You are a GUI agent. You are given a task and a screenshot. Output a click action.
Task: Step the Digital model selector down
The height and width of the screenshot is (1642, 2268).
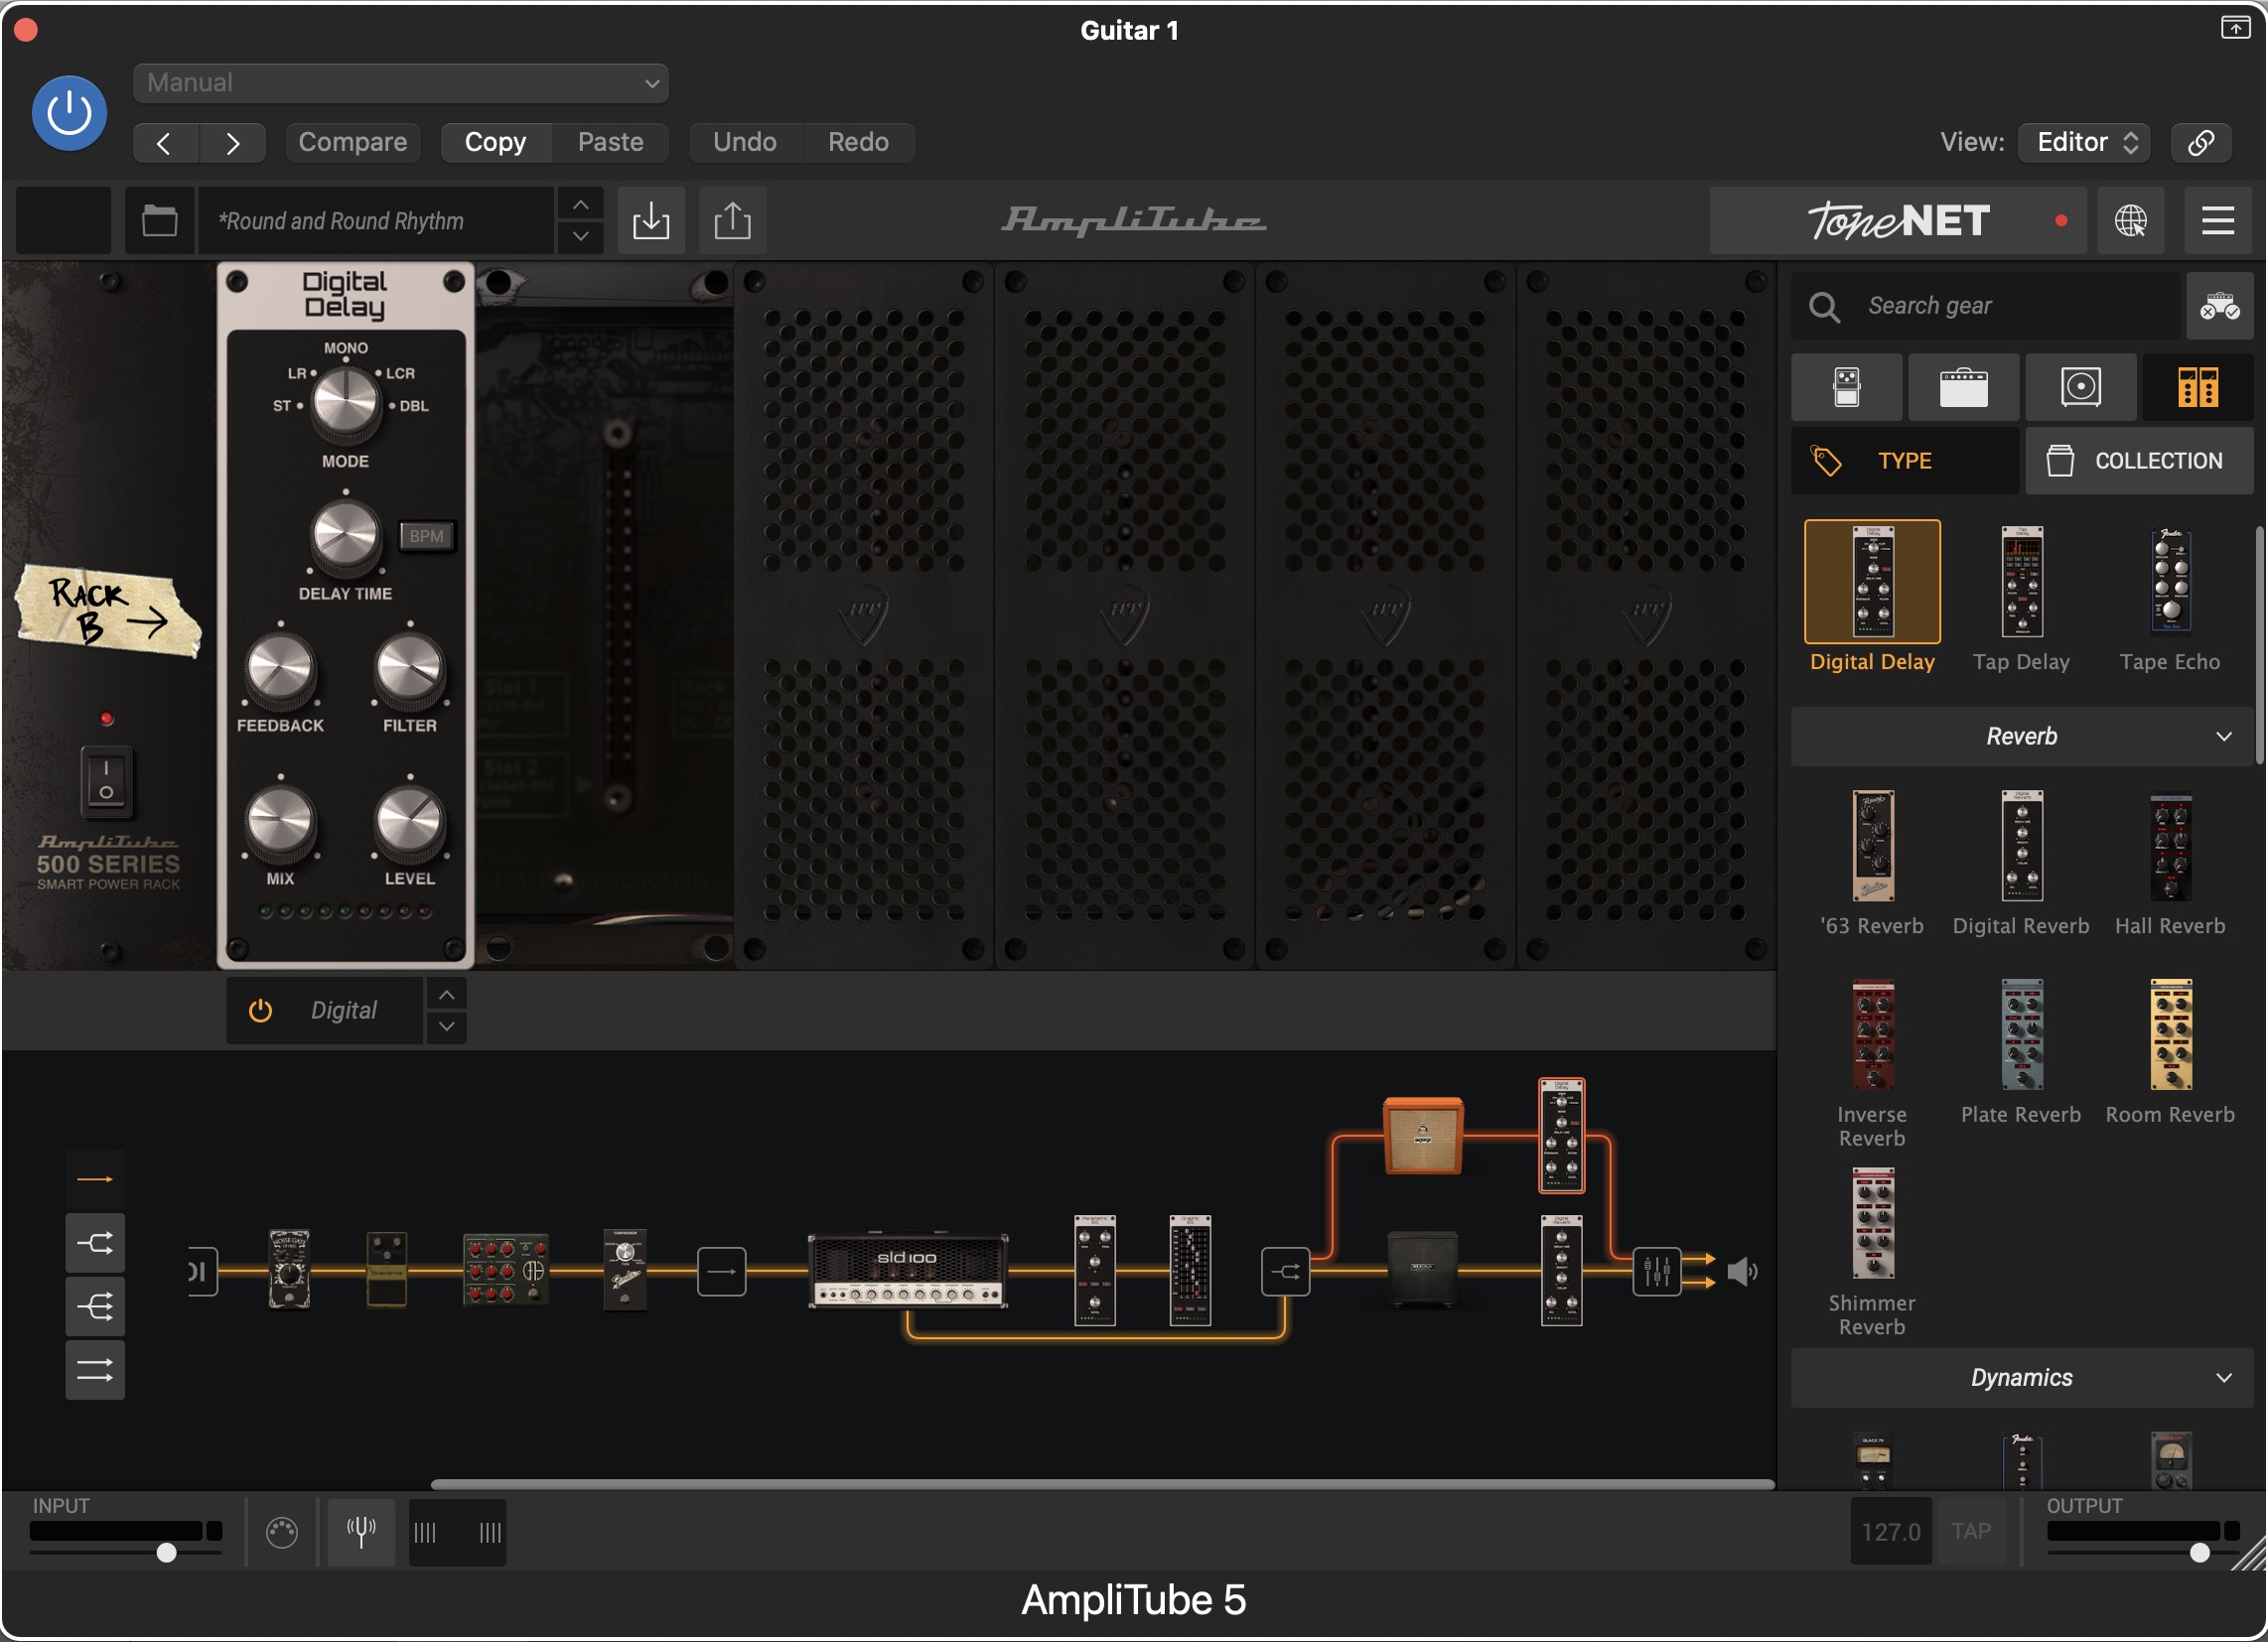tap(447, 1027)
